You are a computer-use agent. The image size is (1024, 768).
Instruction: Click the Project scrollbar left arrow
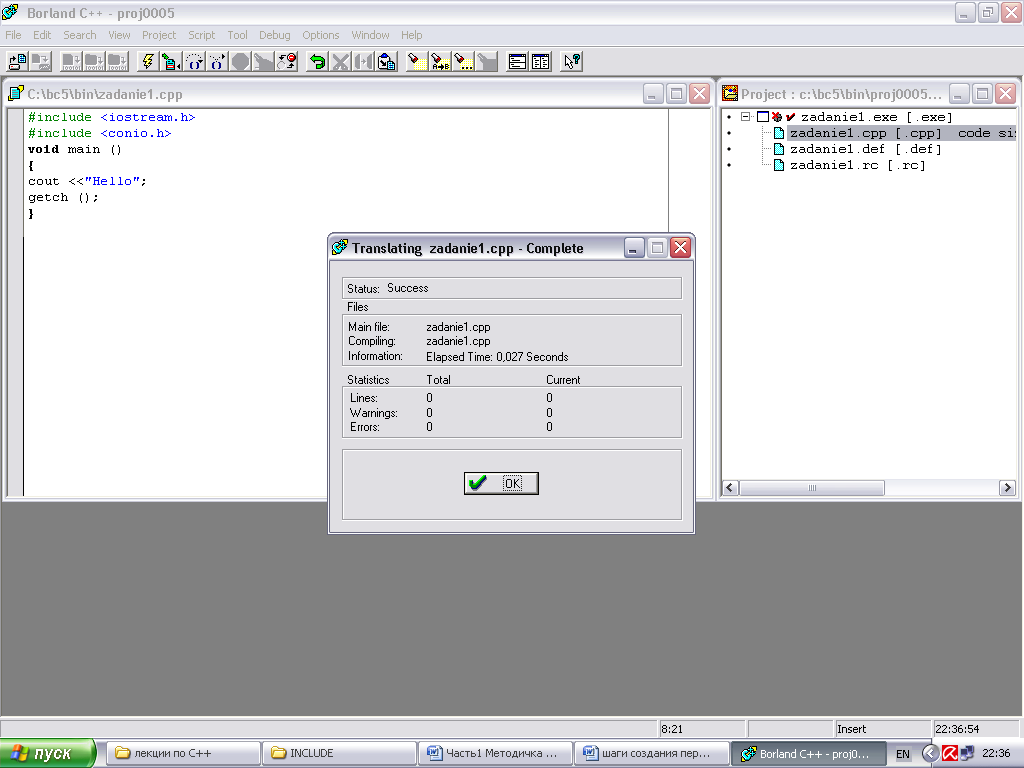pyautogui.click(x=731, y=488)
